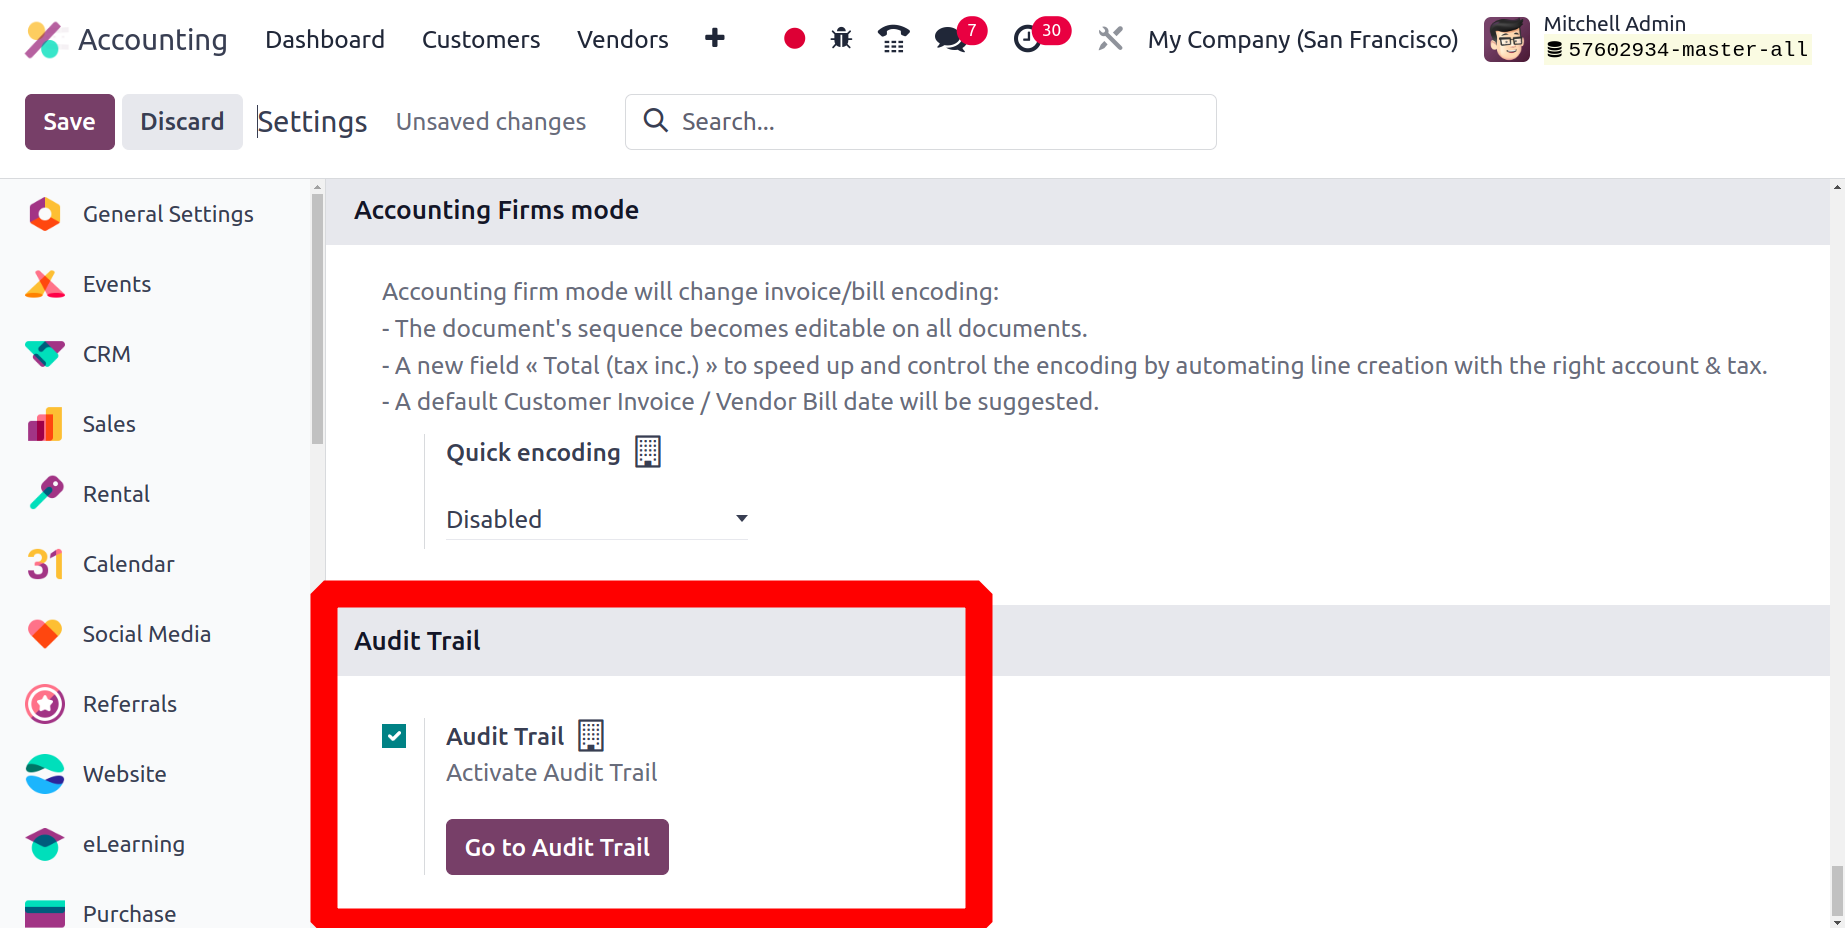
Task: Expand the plus menu after Vendors
Action: [x=714, y=38]
